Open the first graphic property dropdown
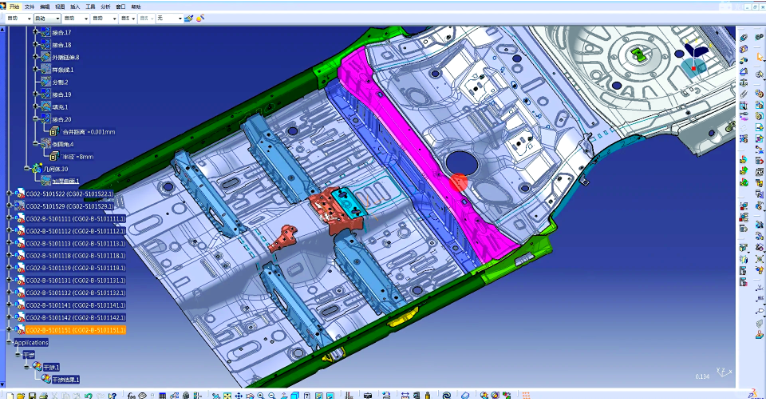Image resolution: width=766 pixels, height=399 pixels. pos(19,18)
